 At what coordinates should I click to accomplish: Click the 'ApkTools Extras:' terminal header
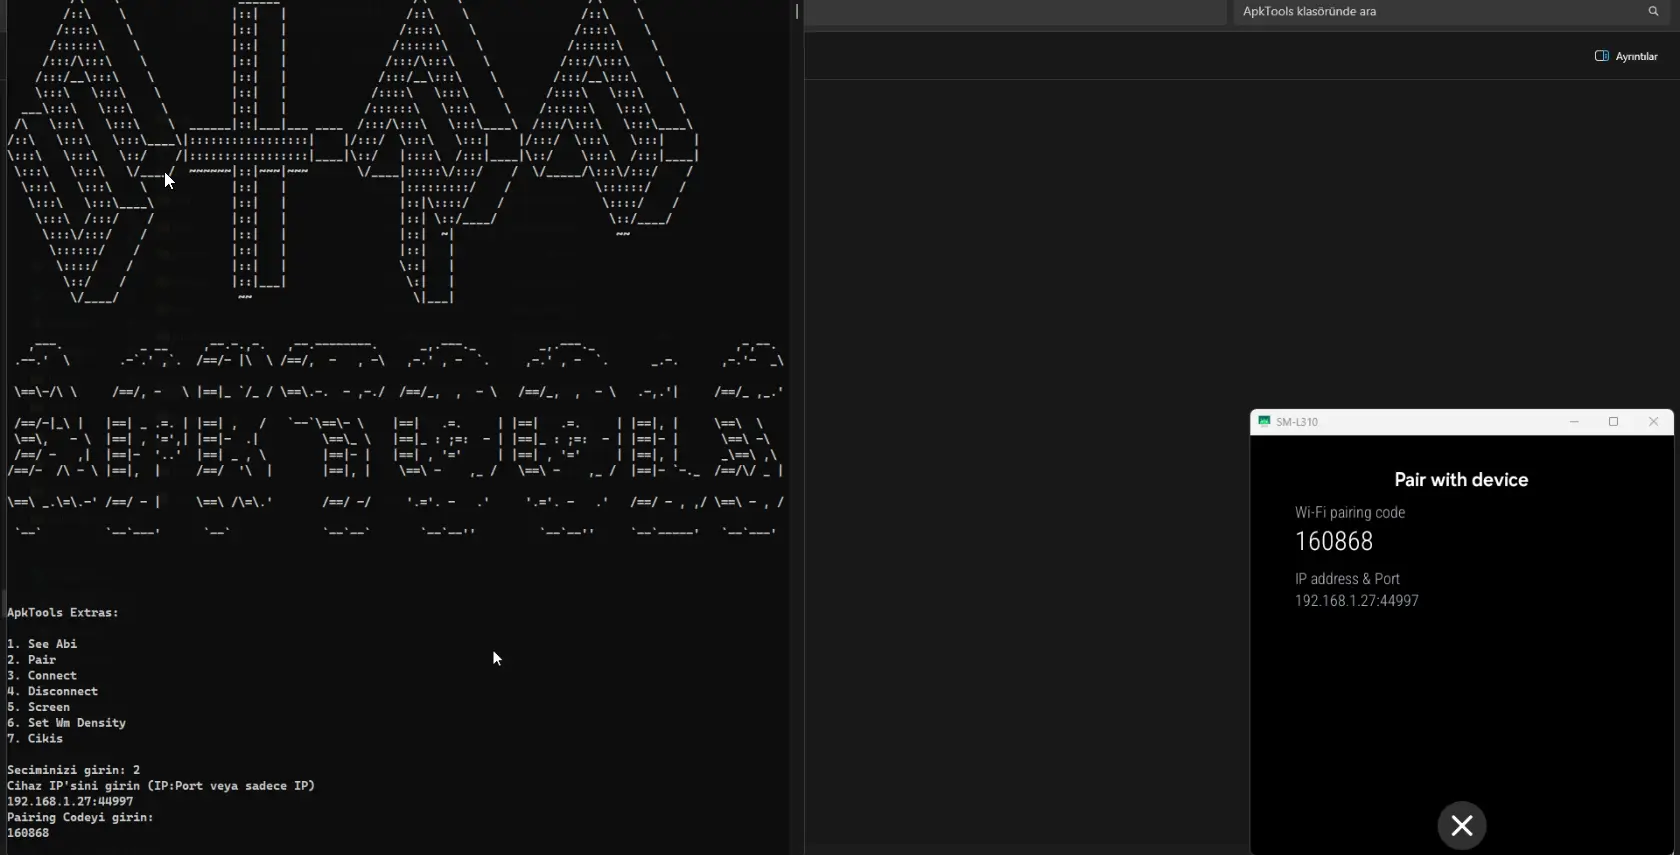click(63, 612)
